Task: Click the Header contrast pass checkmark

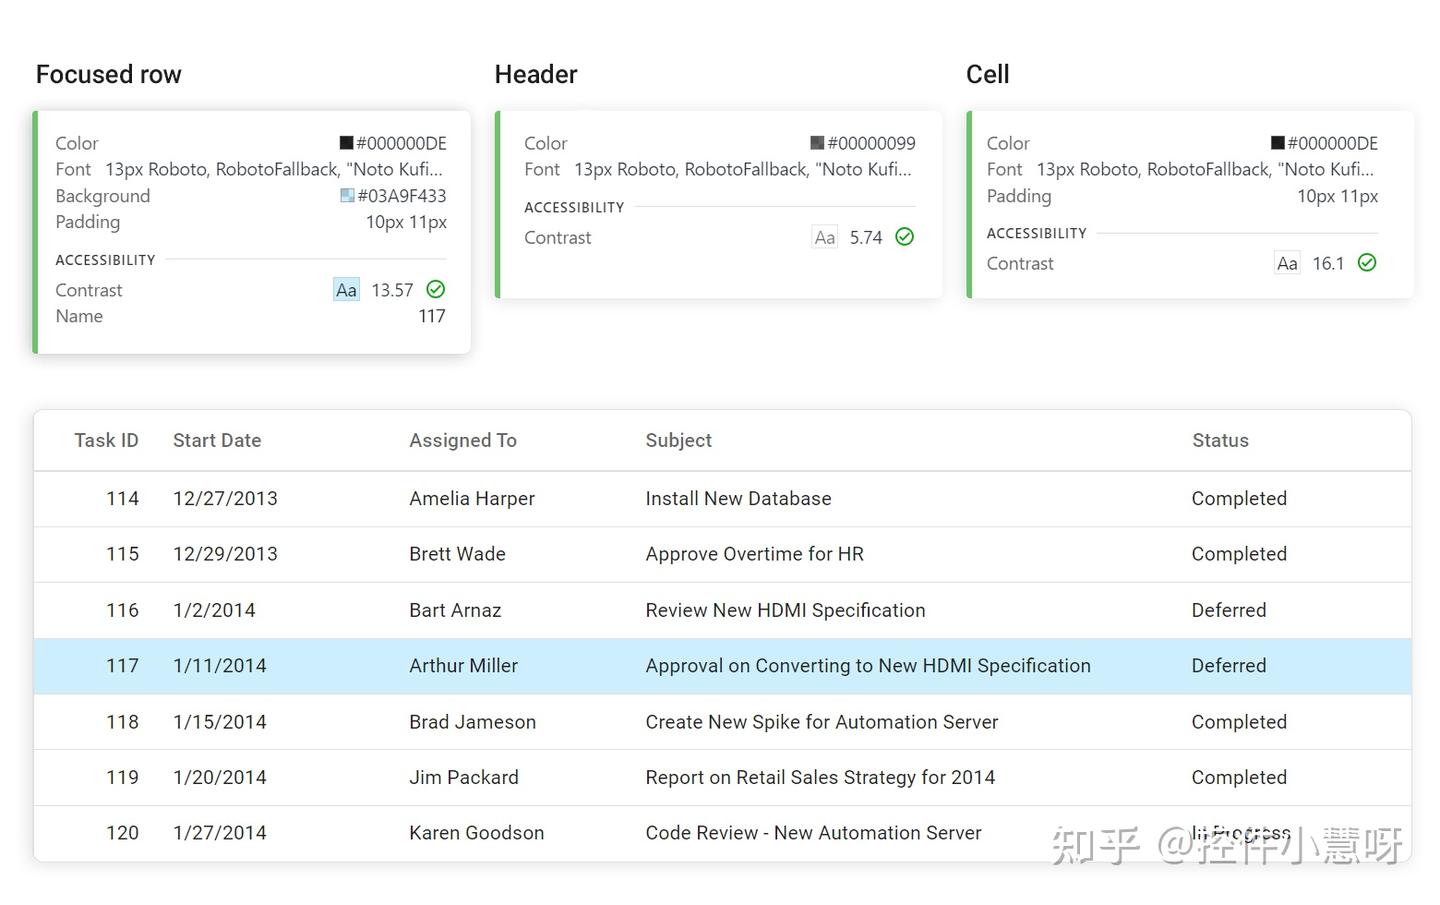Action: (x=905, y=237)
